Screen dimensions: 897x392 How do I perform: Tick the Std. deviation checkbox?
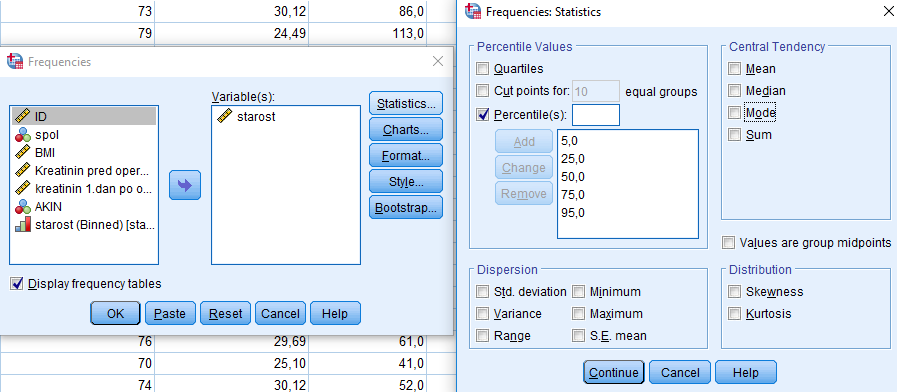tap(483, 292)
